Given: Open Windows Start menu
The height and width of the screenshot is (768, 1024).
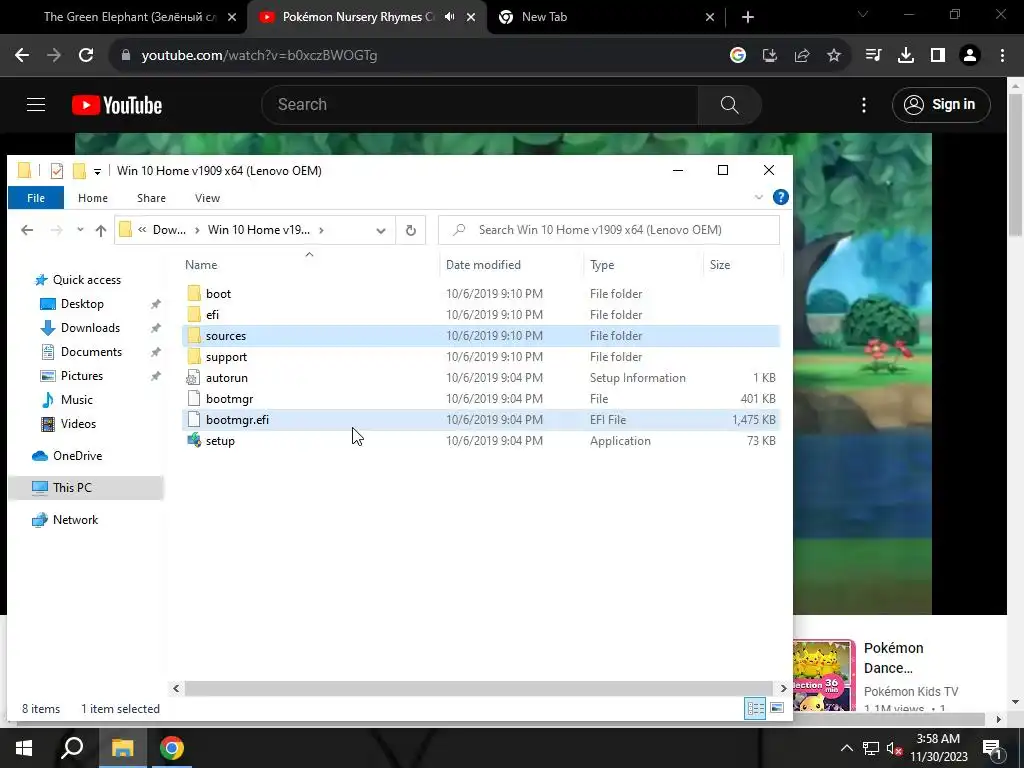Looking at the screenshot, I should (24, 748).
